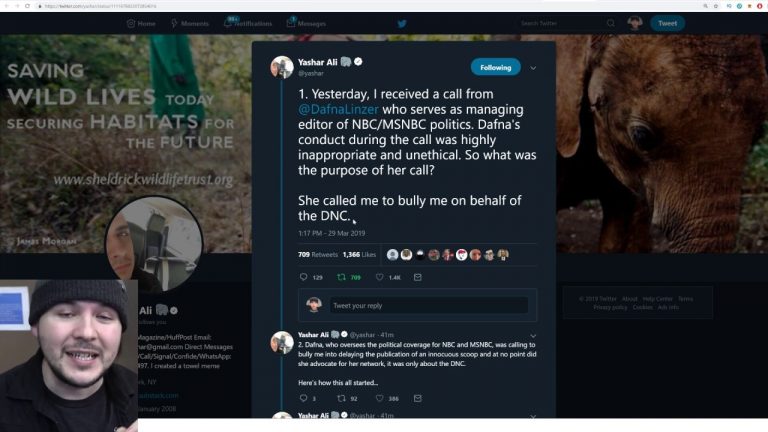Screen dimensions: 768x432
Task: Toggle the Following button for Yashar Ali
Action: coord(496,68)
